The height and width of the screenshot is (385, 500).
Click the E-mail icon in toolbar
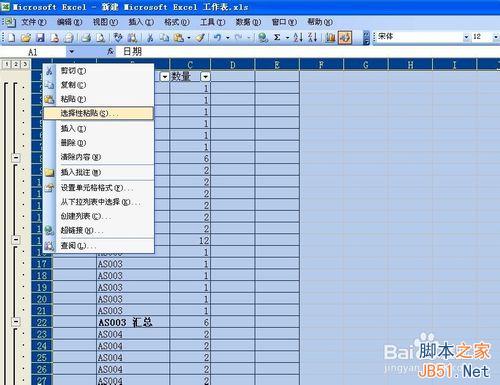[69, 38]
